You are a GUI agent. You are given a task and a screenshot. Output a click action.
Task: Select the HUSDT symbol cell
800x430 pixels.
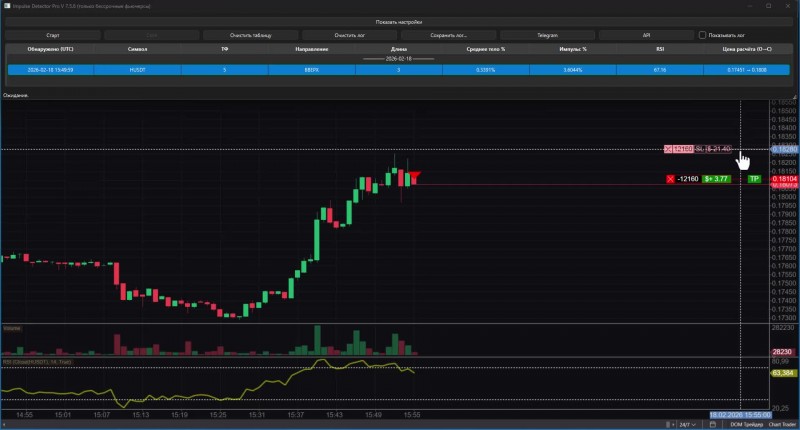click(x=137, y=70)
